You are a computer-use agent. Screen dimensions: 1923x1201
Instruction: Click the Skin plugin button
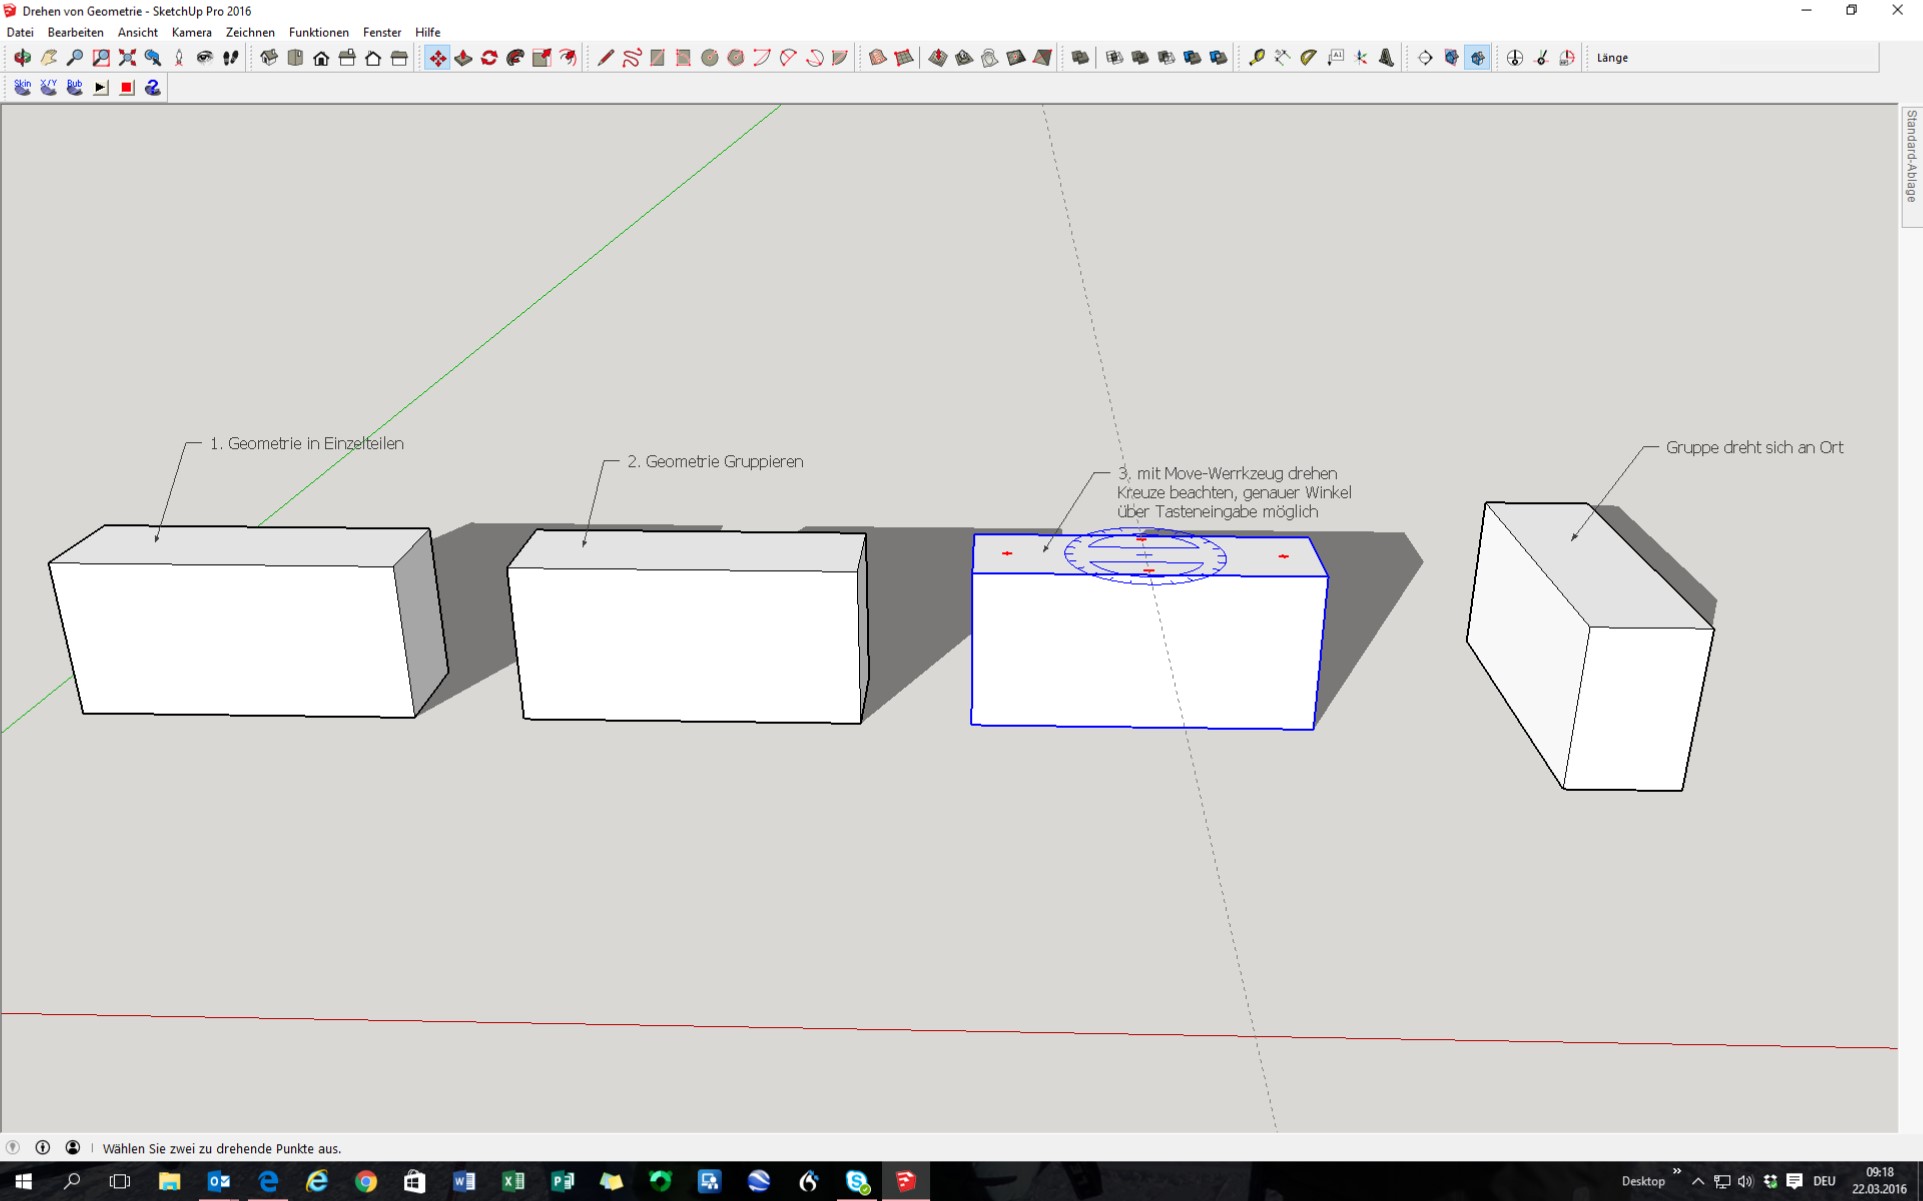pyautogui.click(x=22, y=88)
